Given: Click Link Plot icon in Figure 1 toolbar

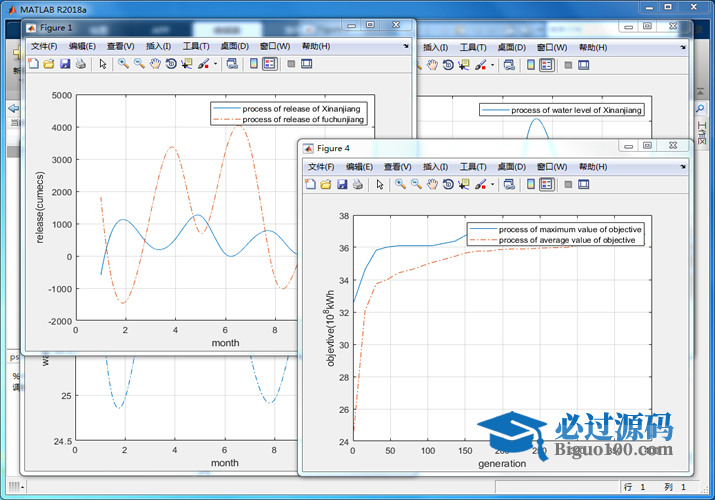Looking at the screenshot, I should pos(232,64).
